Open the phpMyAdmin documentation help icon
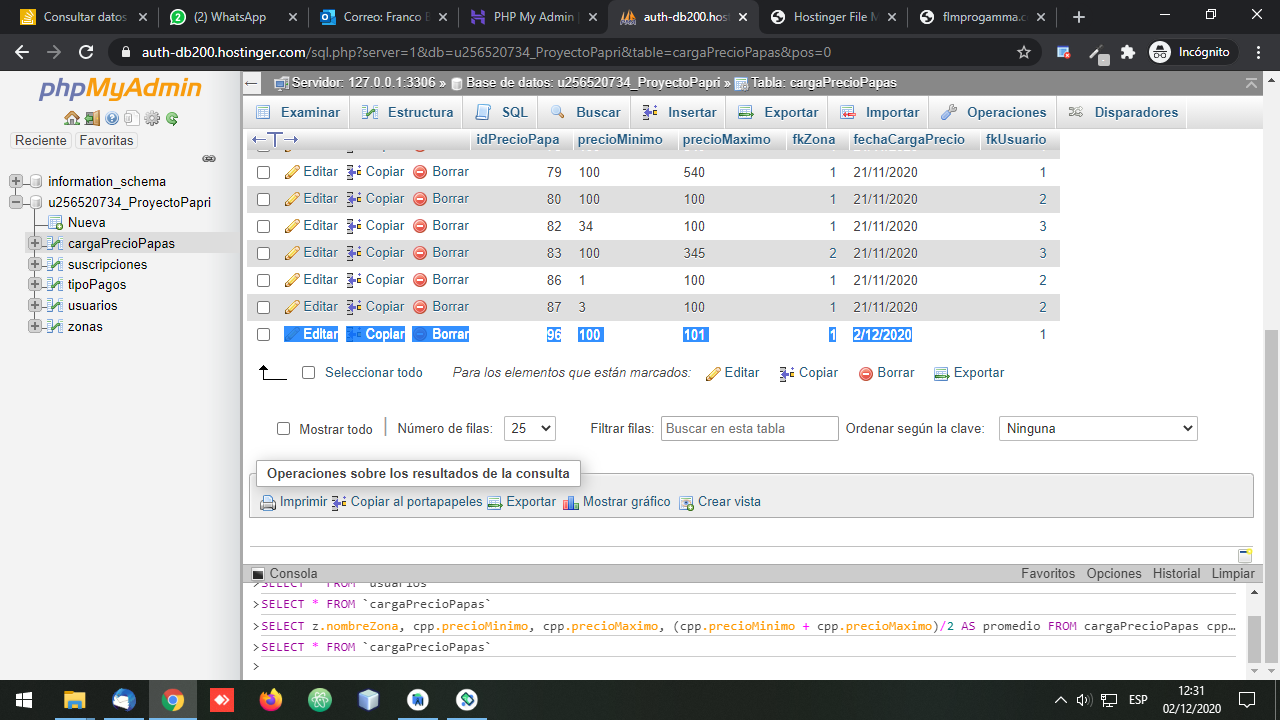This screenshot has width=1280, height=720. click(x=112, y=118)
